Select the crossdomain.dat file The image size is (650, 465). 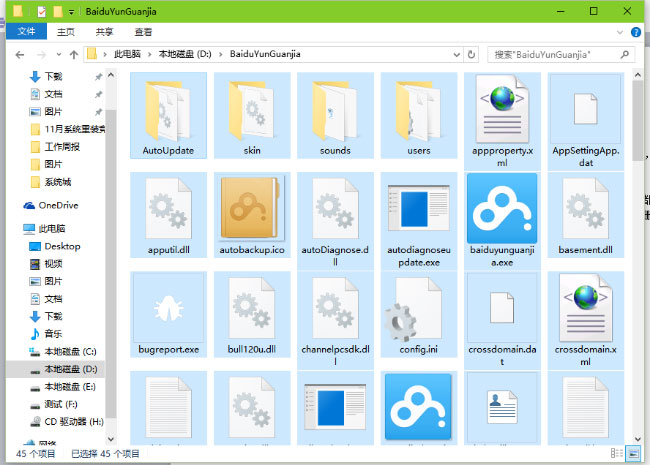pyautogui.click(x=502, y=320)
